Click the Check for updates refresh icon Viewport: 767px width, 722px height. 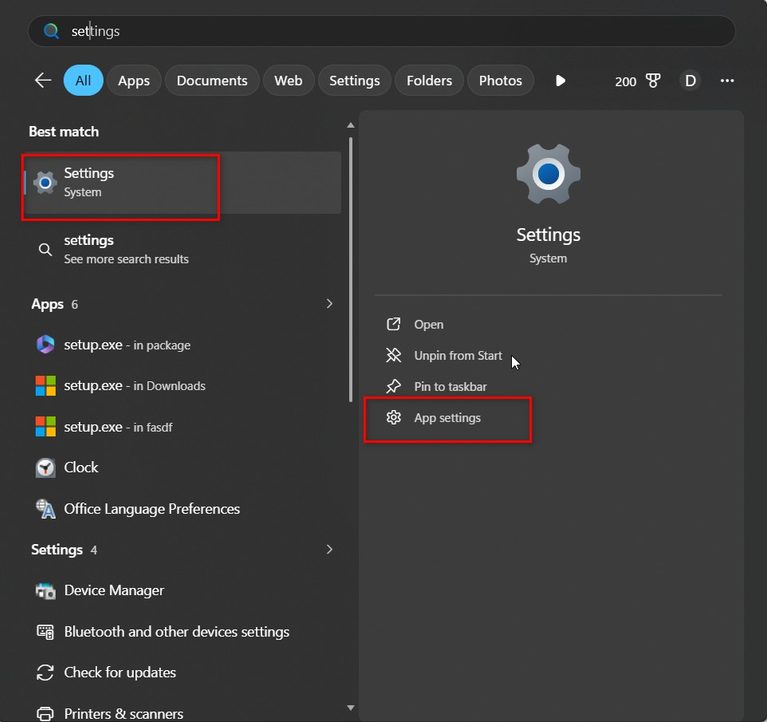coord(45,672)
